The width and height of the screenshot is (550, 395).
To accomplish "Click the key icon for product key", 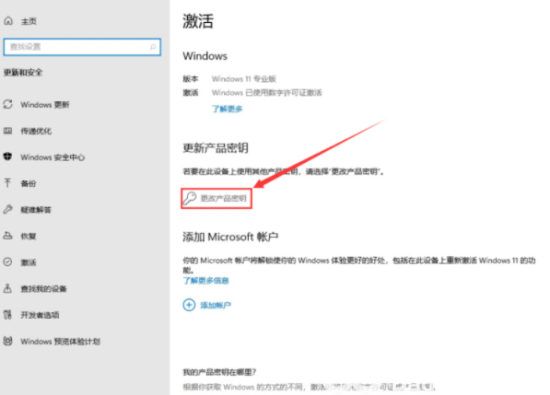I will (190, 198).
